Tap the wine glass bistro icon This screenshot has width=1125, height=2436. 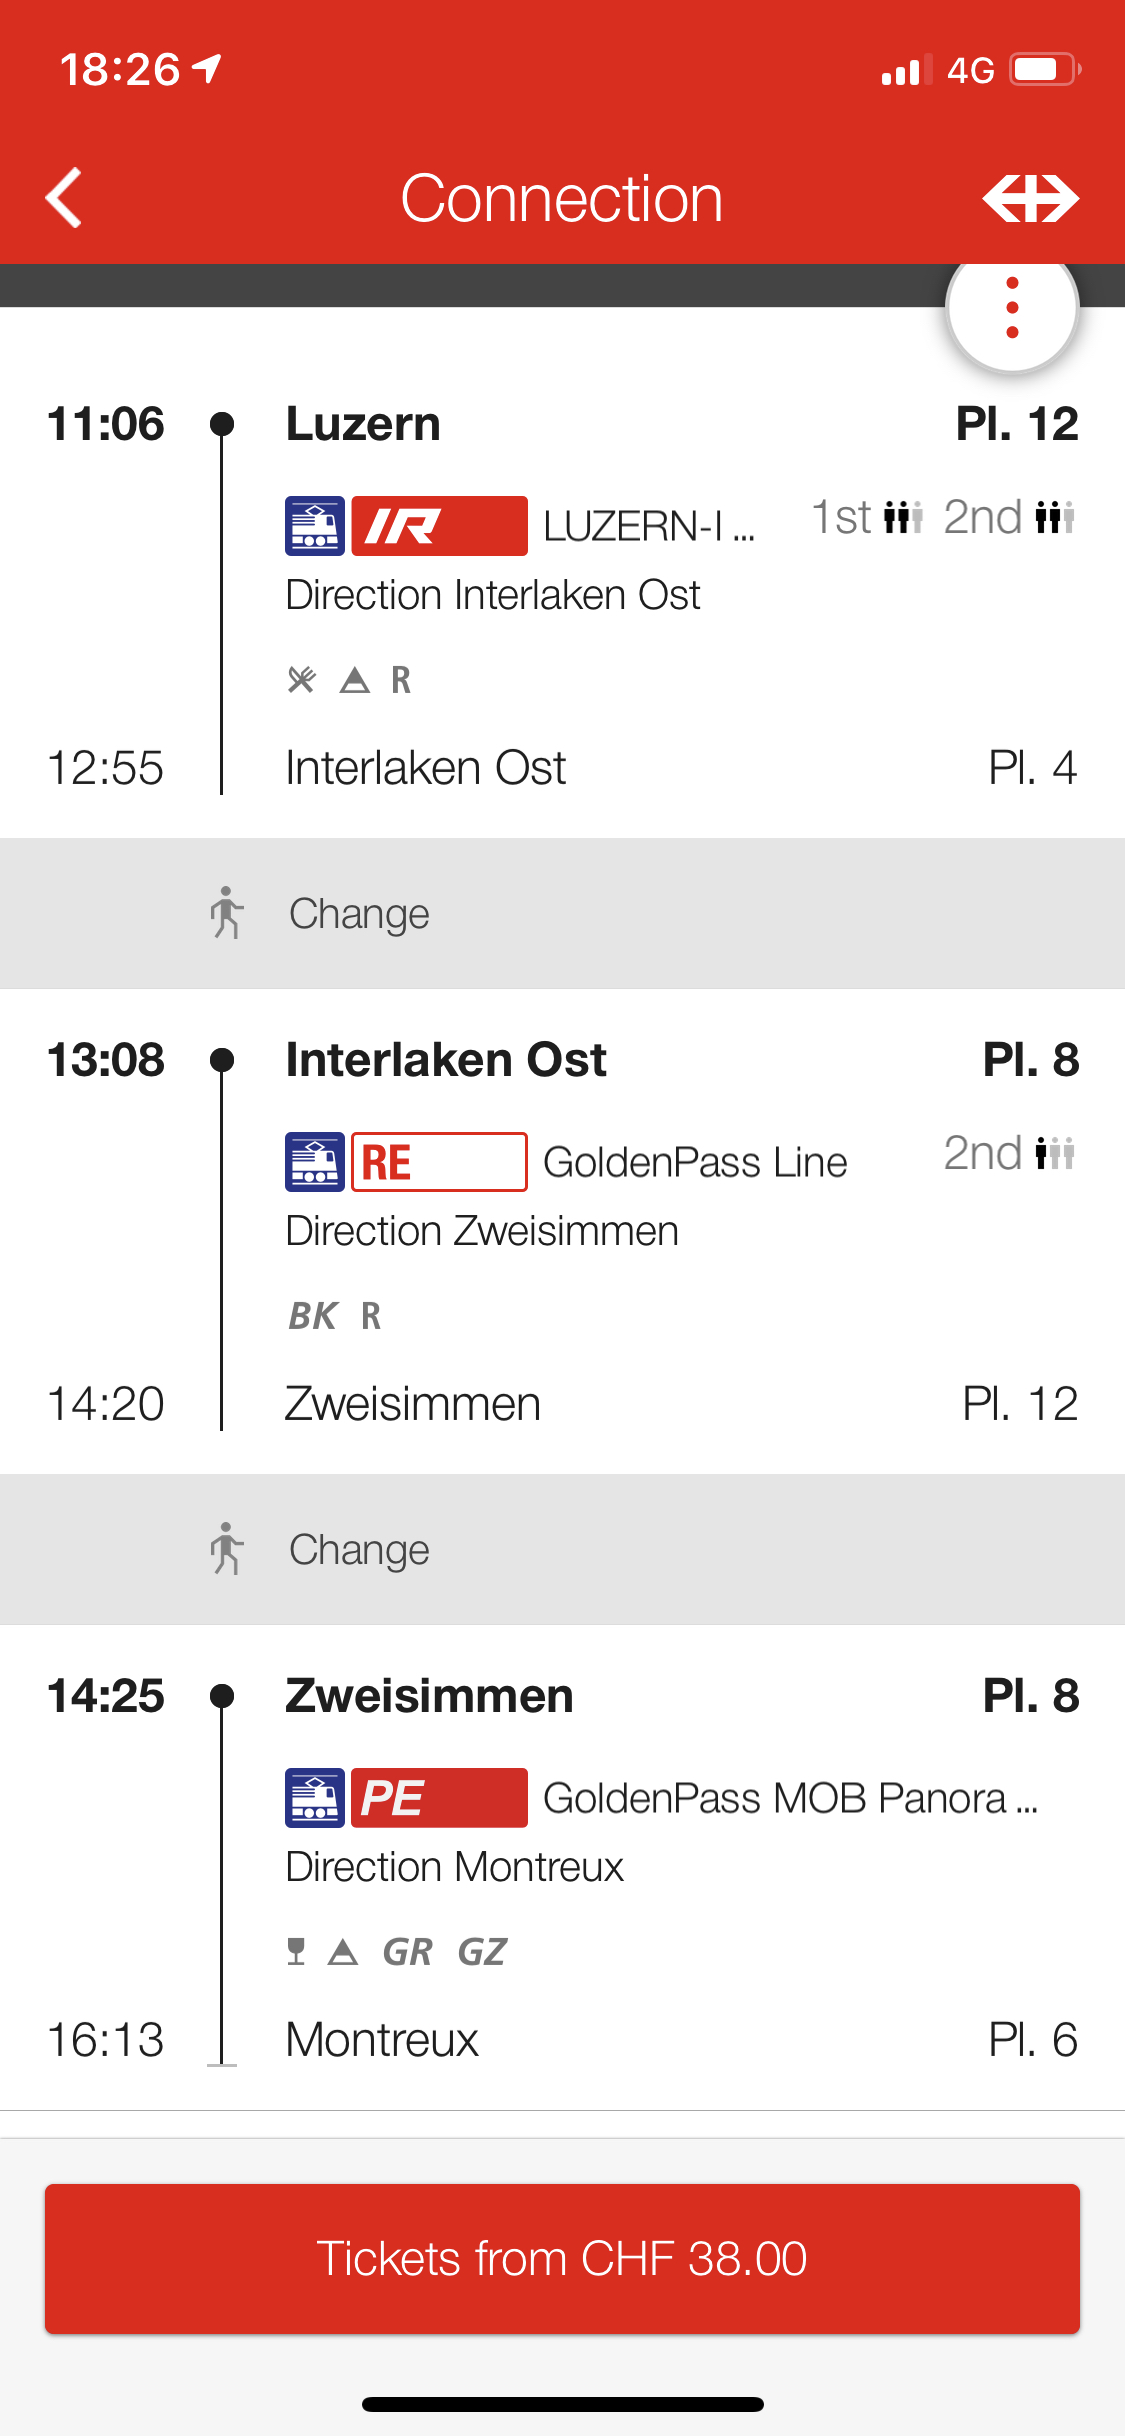(x=296, y=1951)
